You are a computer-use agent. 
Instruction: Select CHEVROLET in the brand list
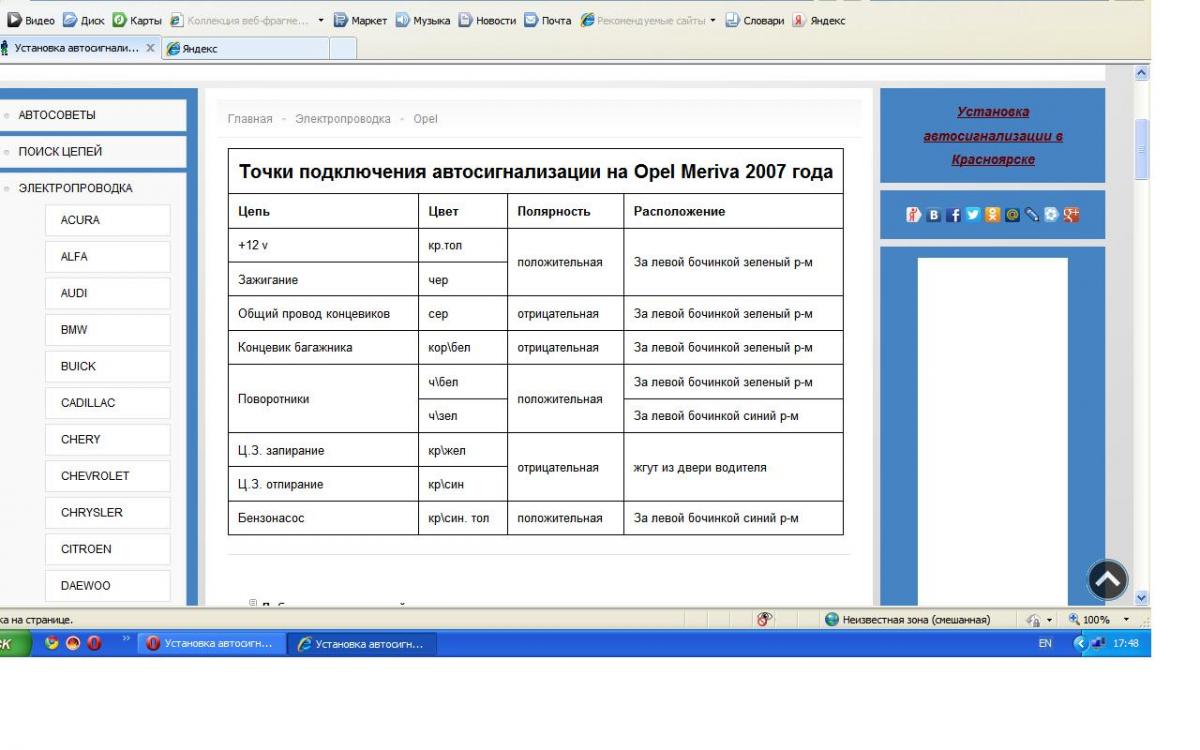point(108,476)
